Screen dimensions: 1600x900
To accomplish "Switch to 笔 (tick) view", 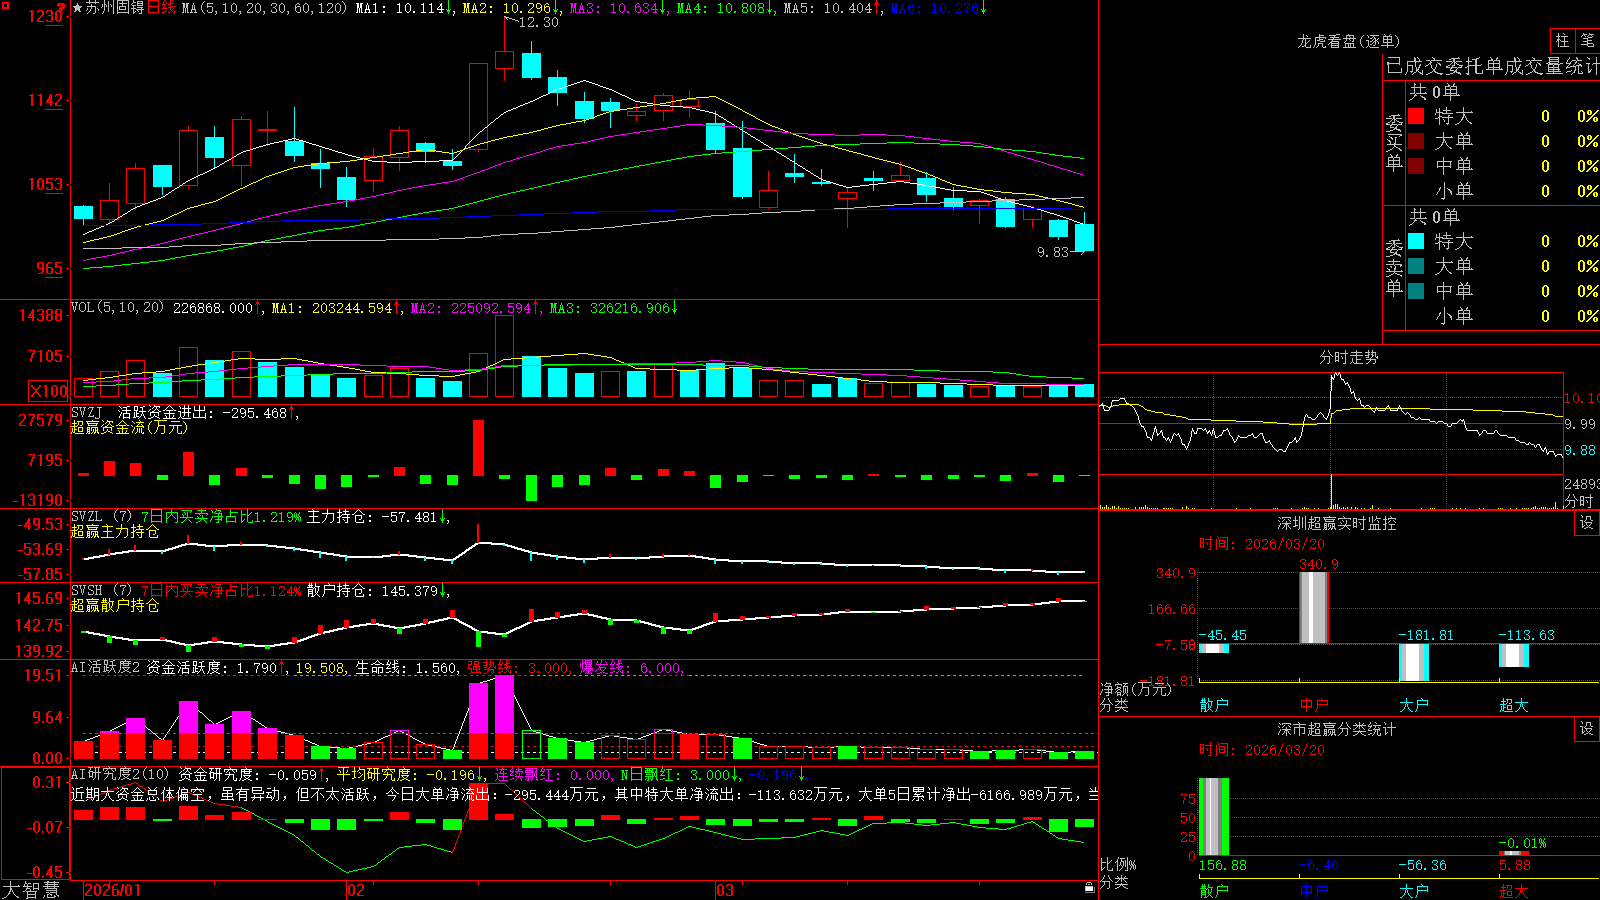I will point(1588,41).
